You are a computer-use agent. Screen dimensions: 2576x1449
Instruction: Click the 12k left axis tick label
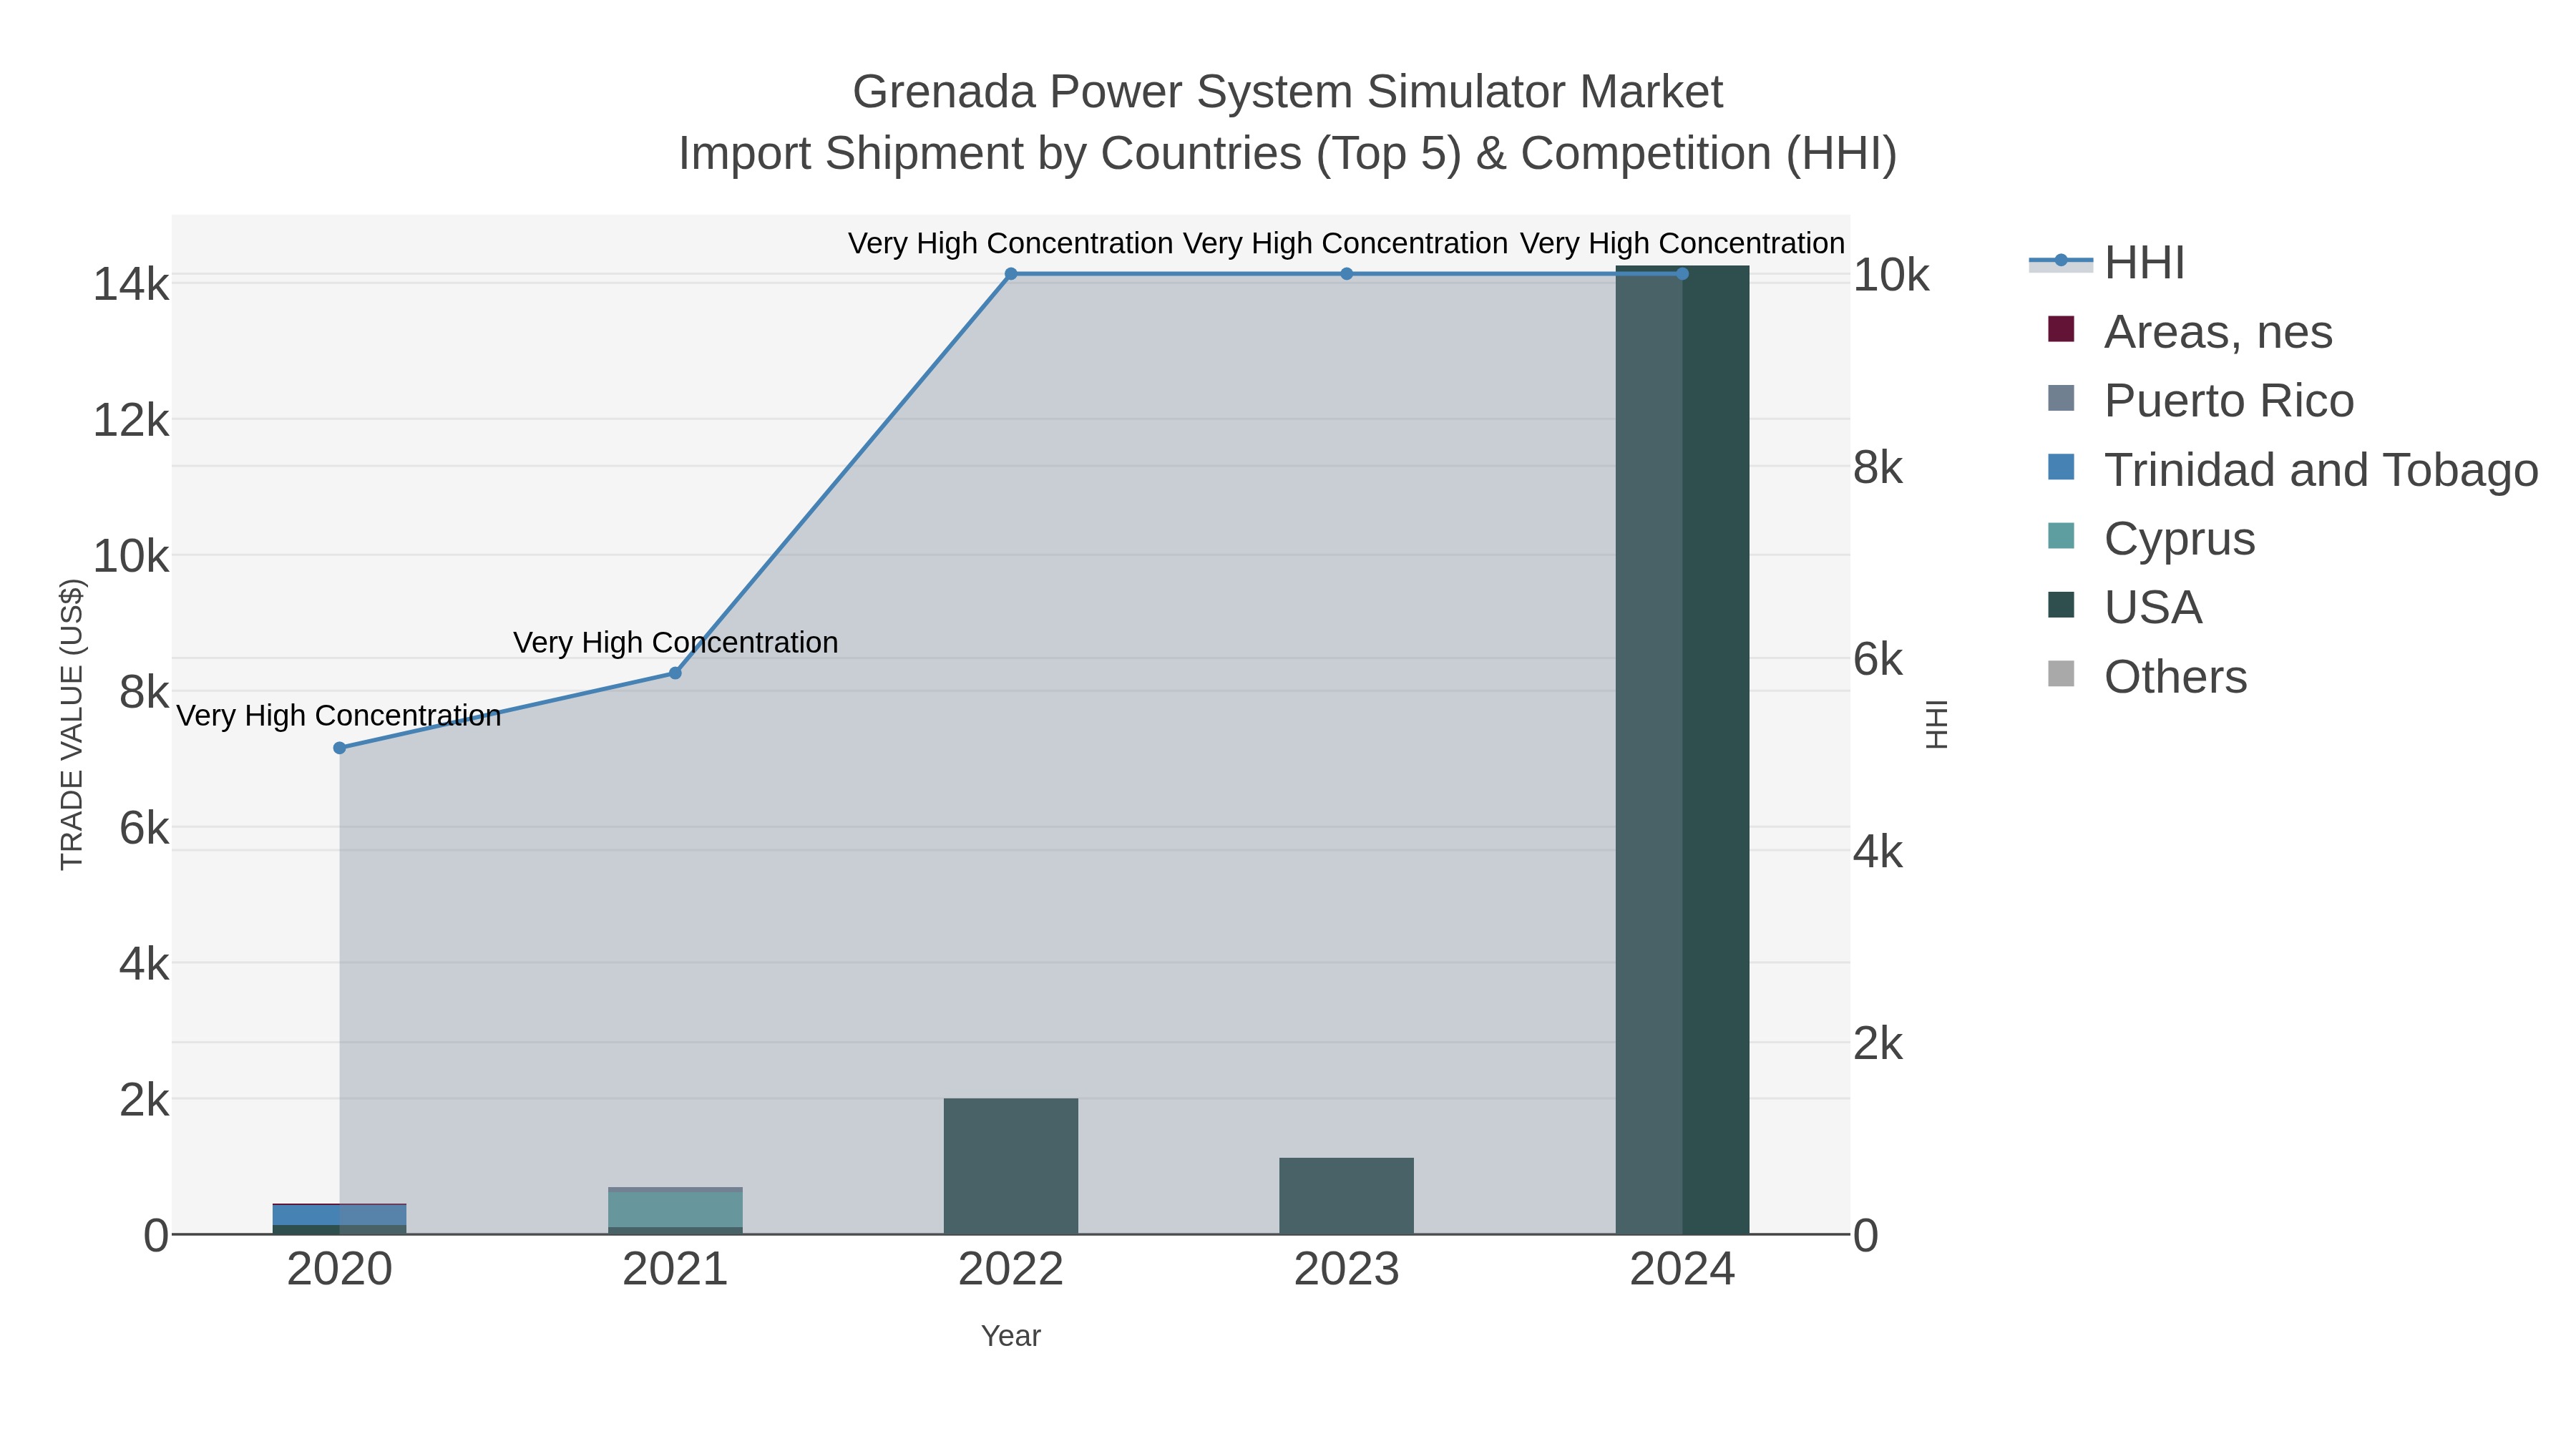click(x=131, y=420)
